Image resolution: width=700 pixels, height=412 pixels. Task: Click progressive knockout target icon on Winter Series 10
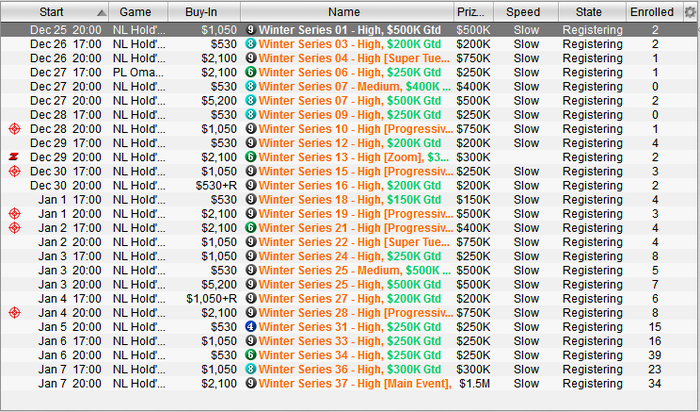click(15, 129)
